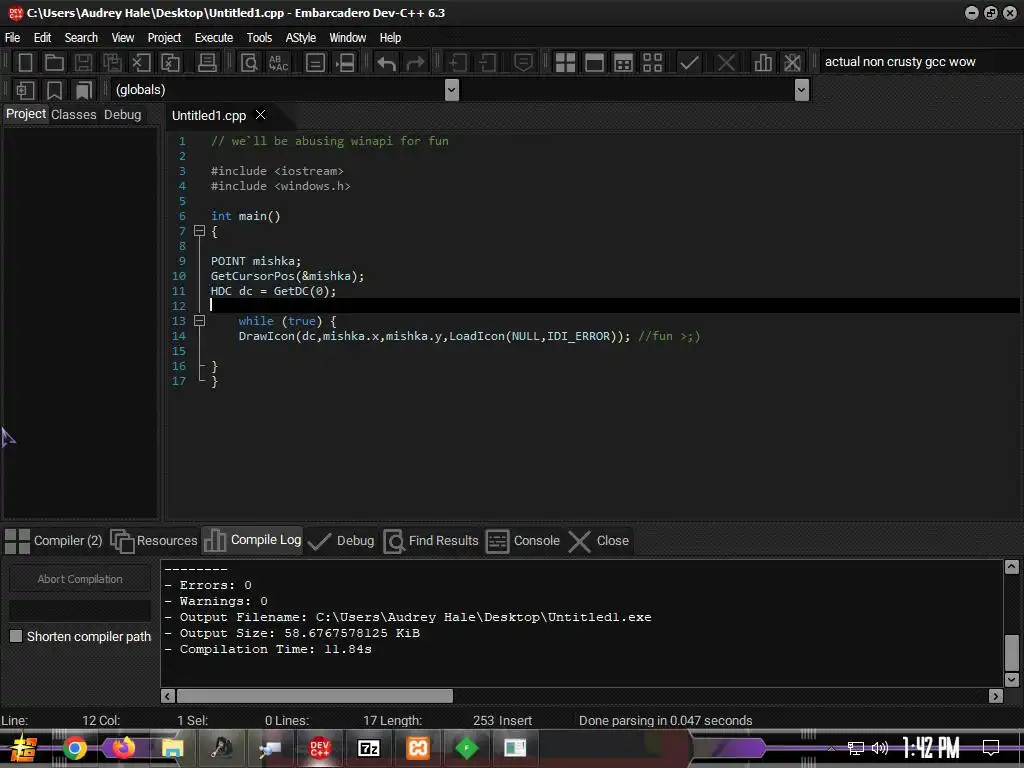Screen dimensions: 1024x768
Task: Click the Output Size line in compile log
Action: 292,633
